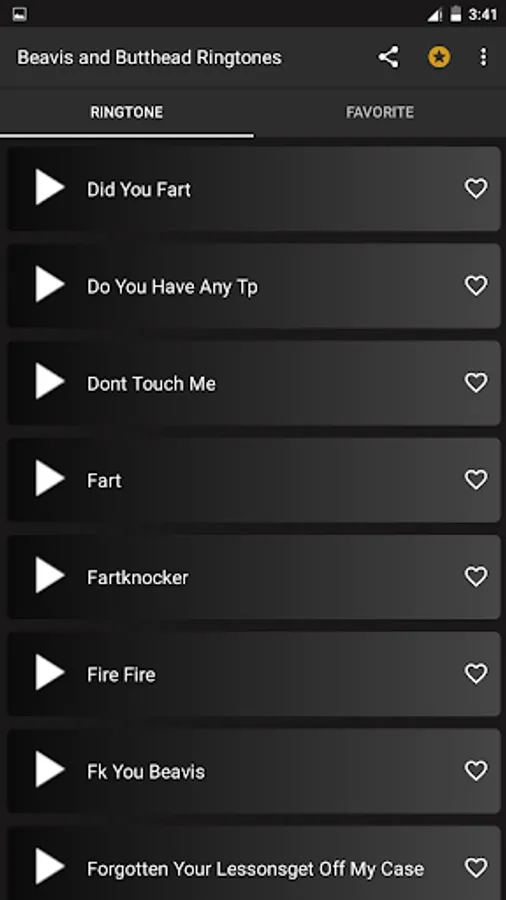Open the three-dot overflow menu
The width and height of the screenshot is (506, 900).
pyautogui.click(x=484, y=57)
